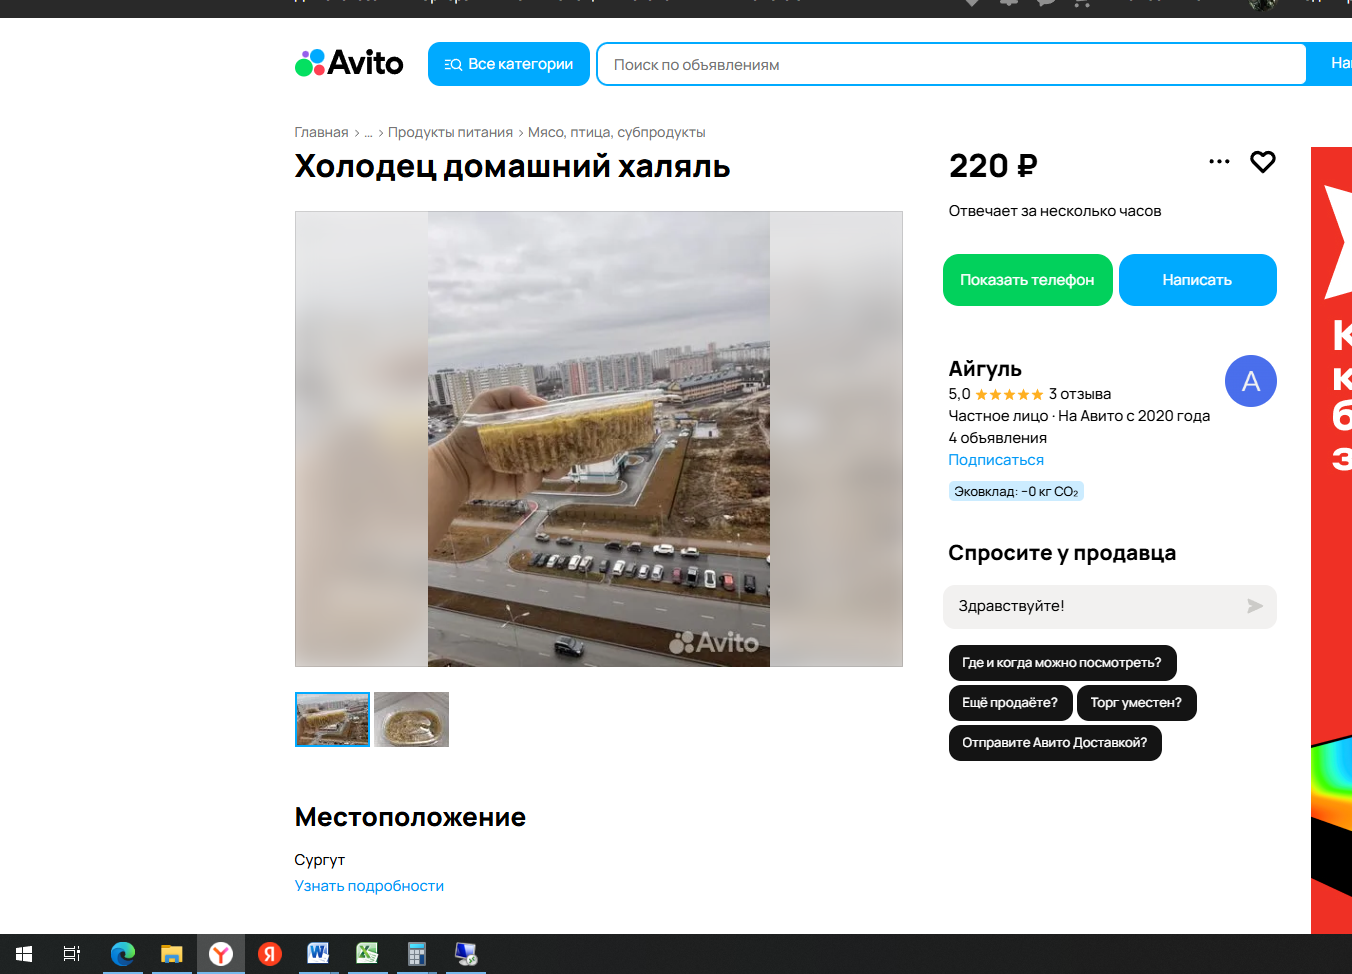Open Excel from the taskbar
The image size is (1352, 974).
[367, 954]
